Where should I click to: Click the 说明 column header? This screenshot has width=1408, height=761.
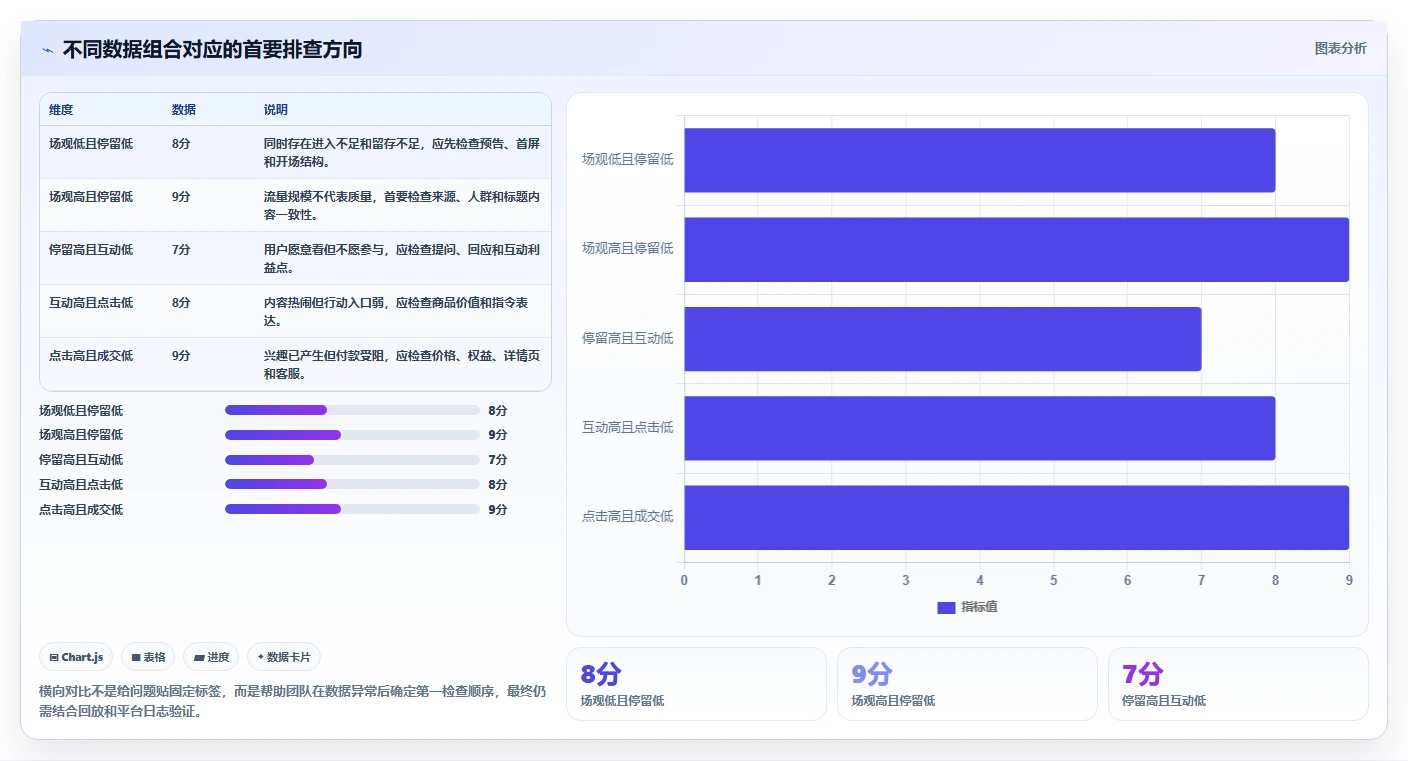coord(276,110)
